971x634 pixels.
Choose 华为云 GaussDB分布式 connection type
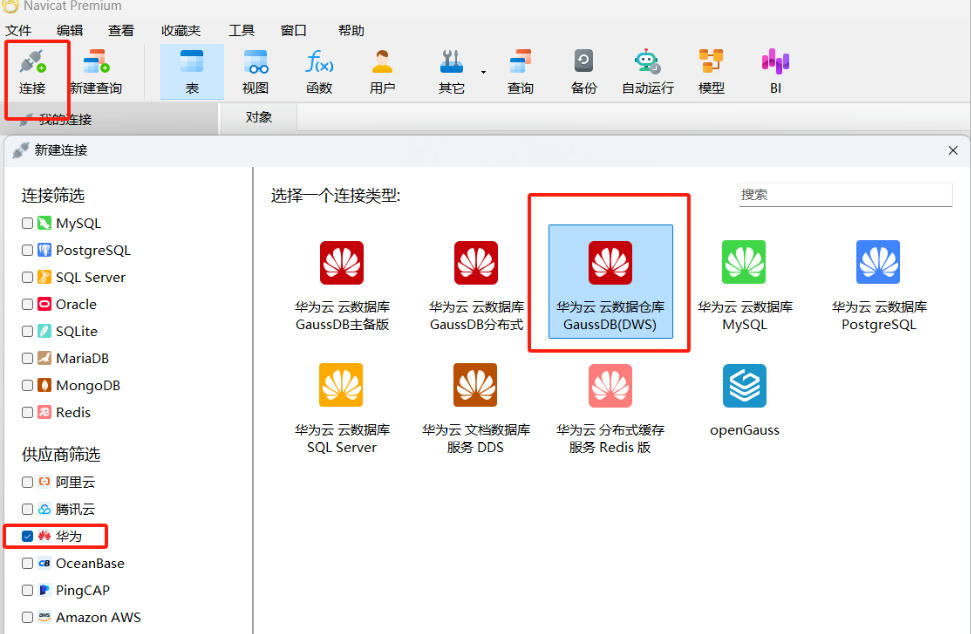tap(476, 285)
